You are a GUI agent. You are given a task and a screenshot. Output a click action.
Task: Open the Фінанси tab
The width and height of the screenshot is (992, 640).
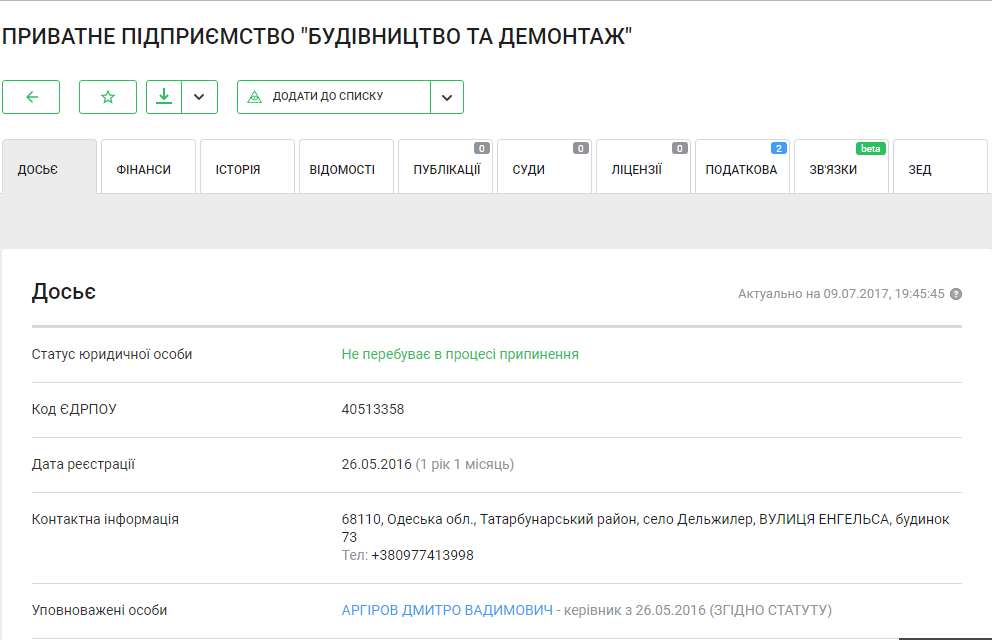(144, 169)
